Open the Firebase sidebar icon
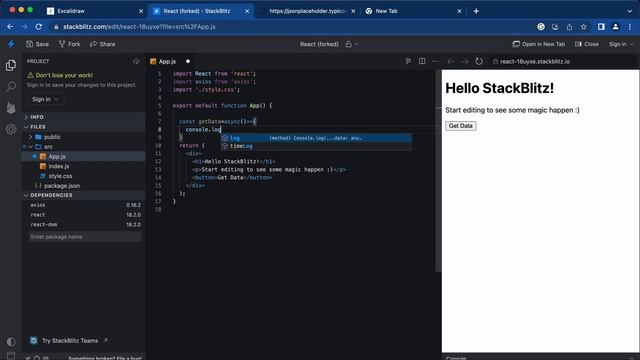The width and height of the screenshot is (640, 360). click(x=11, y=108)
